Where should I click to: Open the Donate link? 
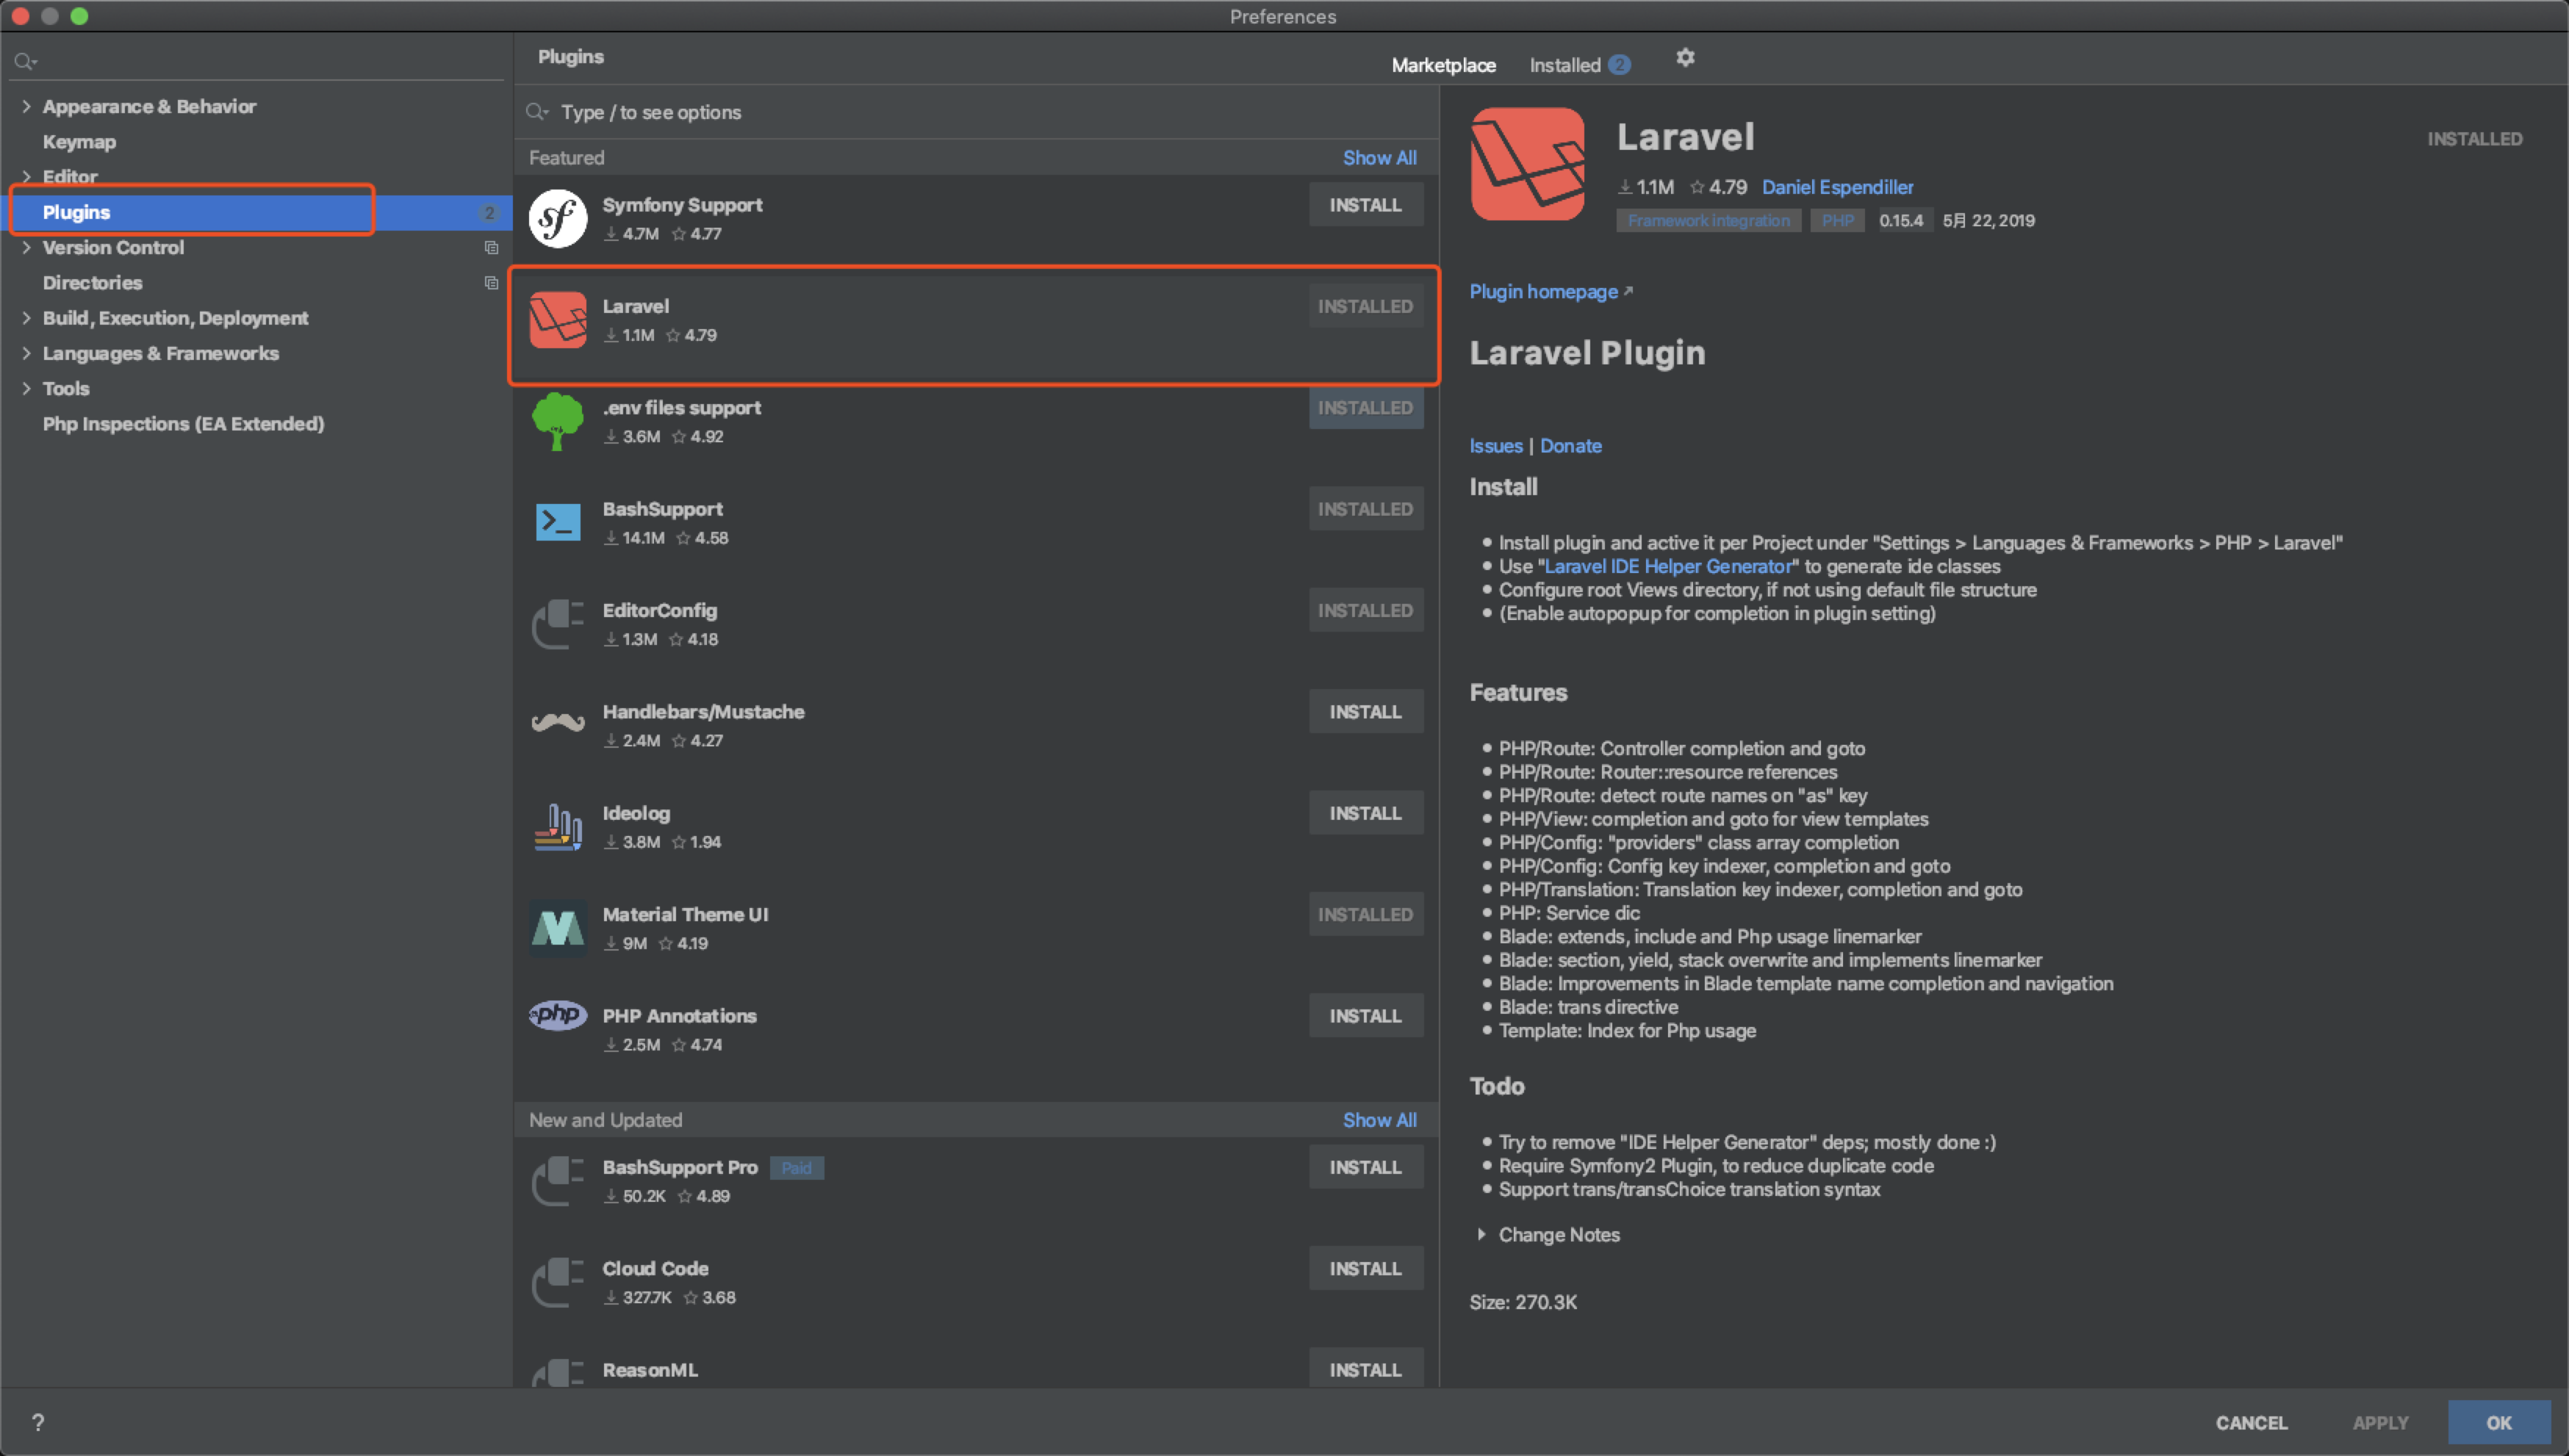point(1570,446)
